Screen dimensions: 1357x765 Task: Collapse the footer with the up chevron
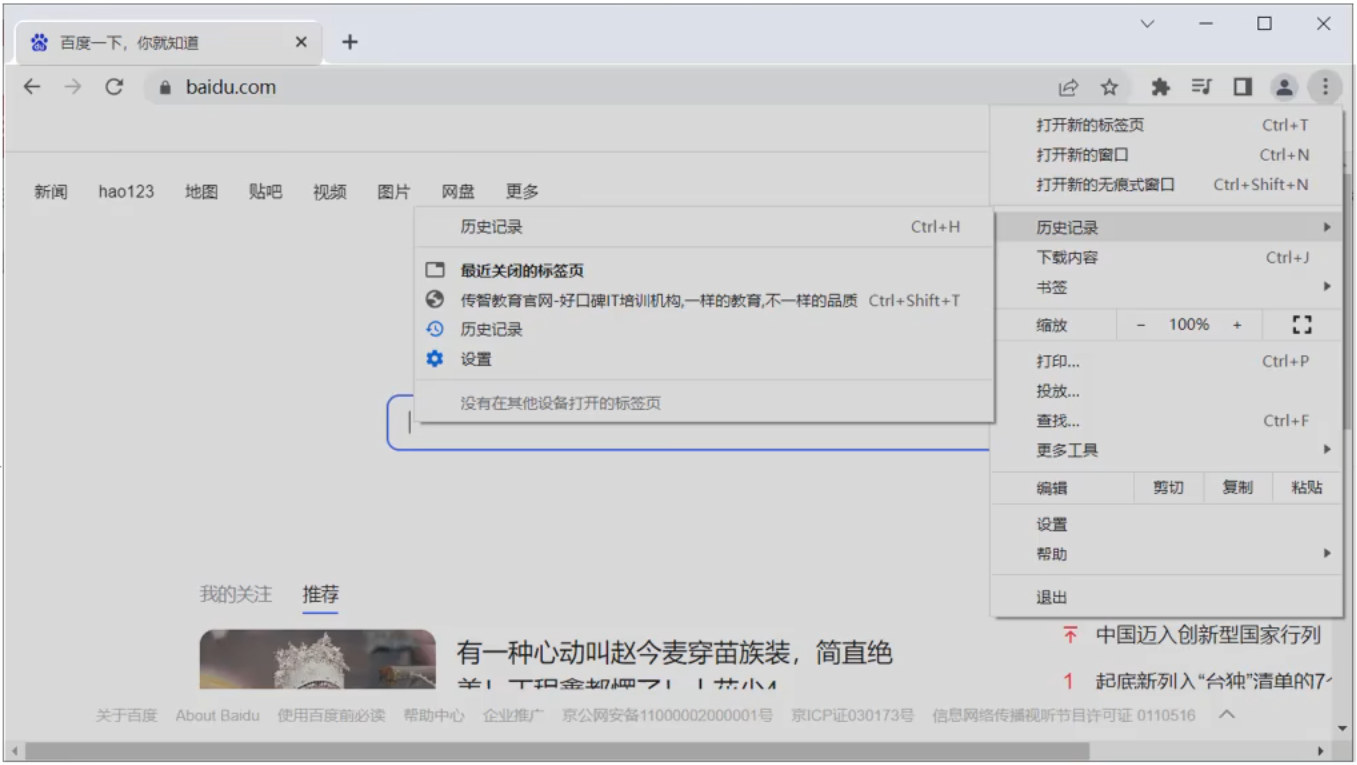pos(1227,715)
